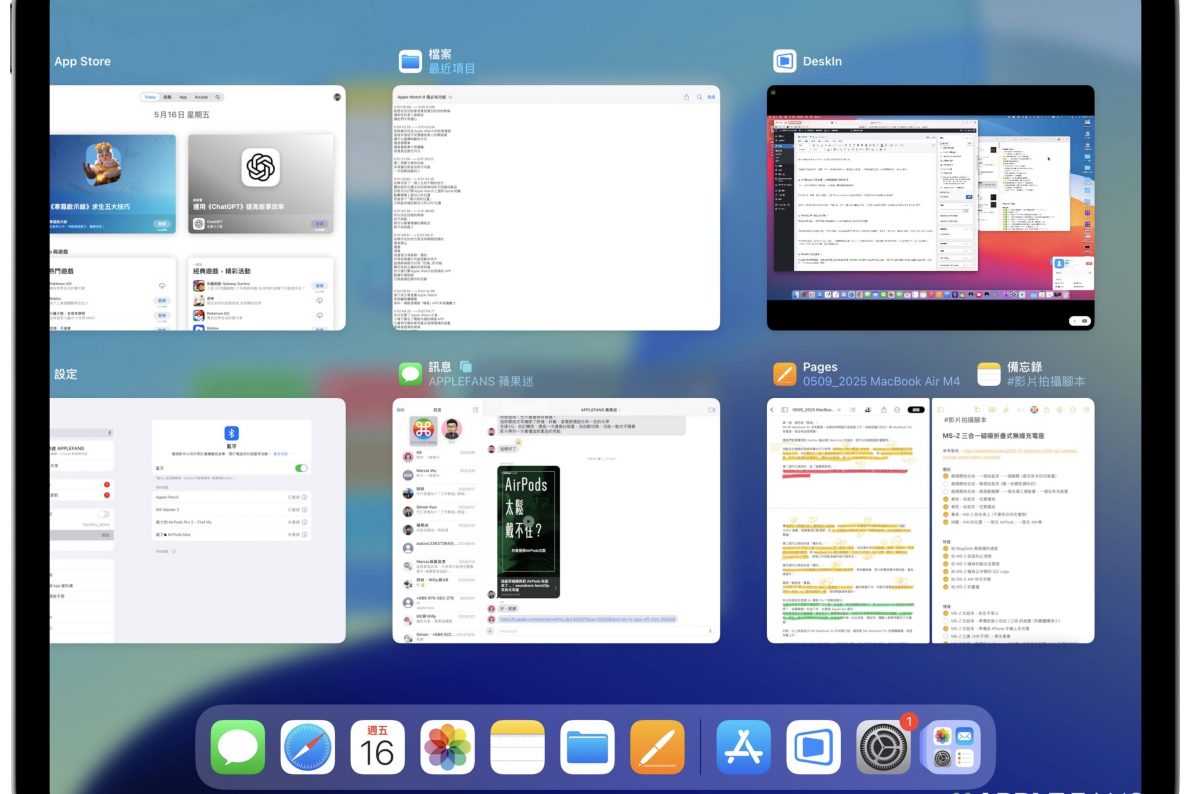Open the 檔案 recent items window card
Screen dimensions: 1191x794
[x=556, y=207]
